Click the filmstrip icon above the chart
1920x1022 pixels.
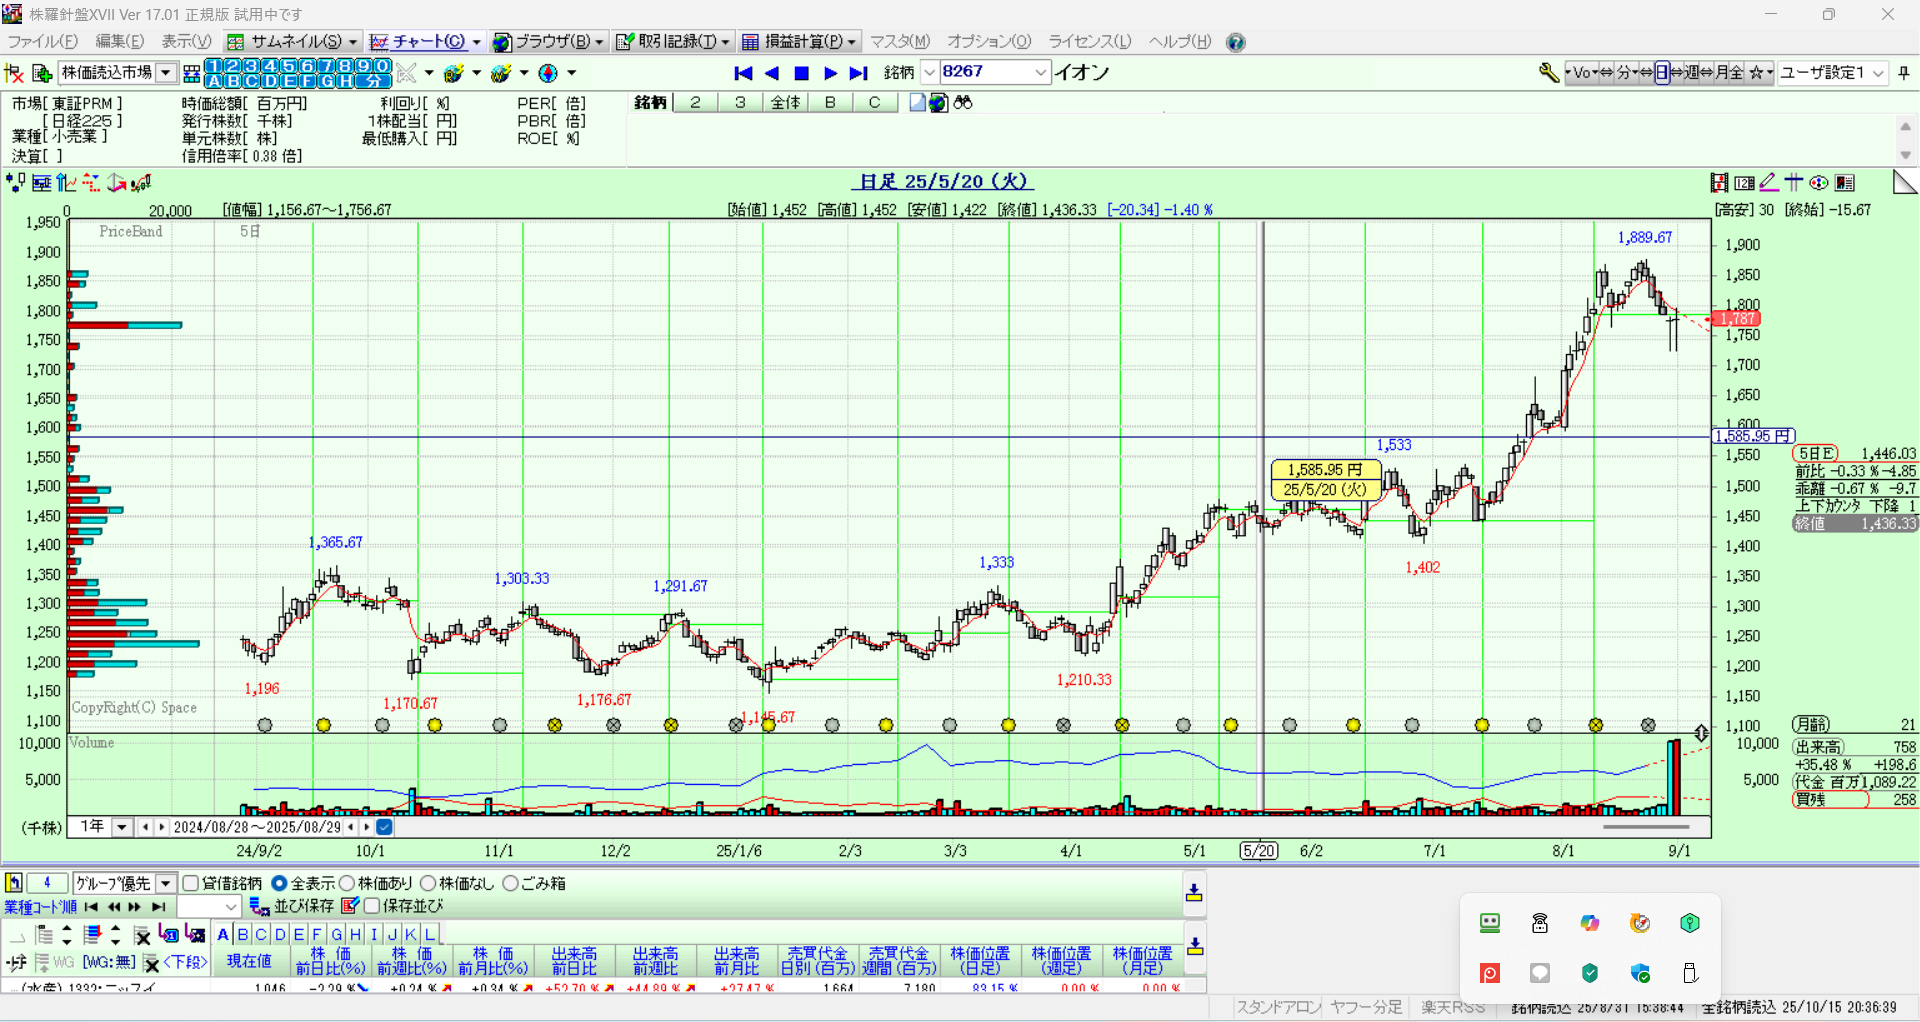pos(1719,182)
